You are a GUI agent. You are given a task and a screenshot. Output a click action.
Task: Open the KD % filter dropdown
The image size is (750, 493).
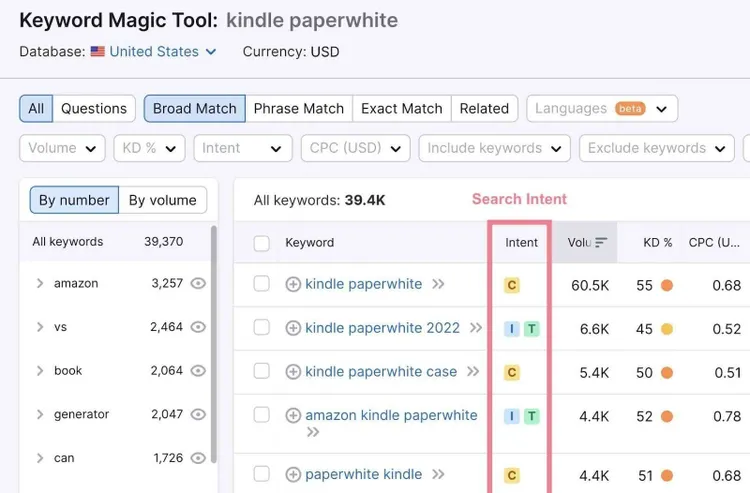[149, 148]
